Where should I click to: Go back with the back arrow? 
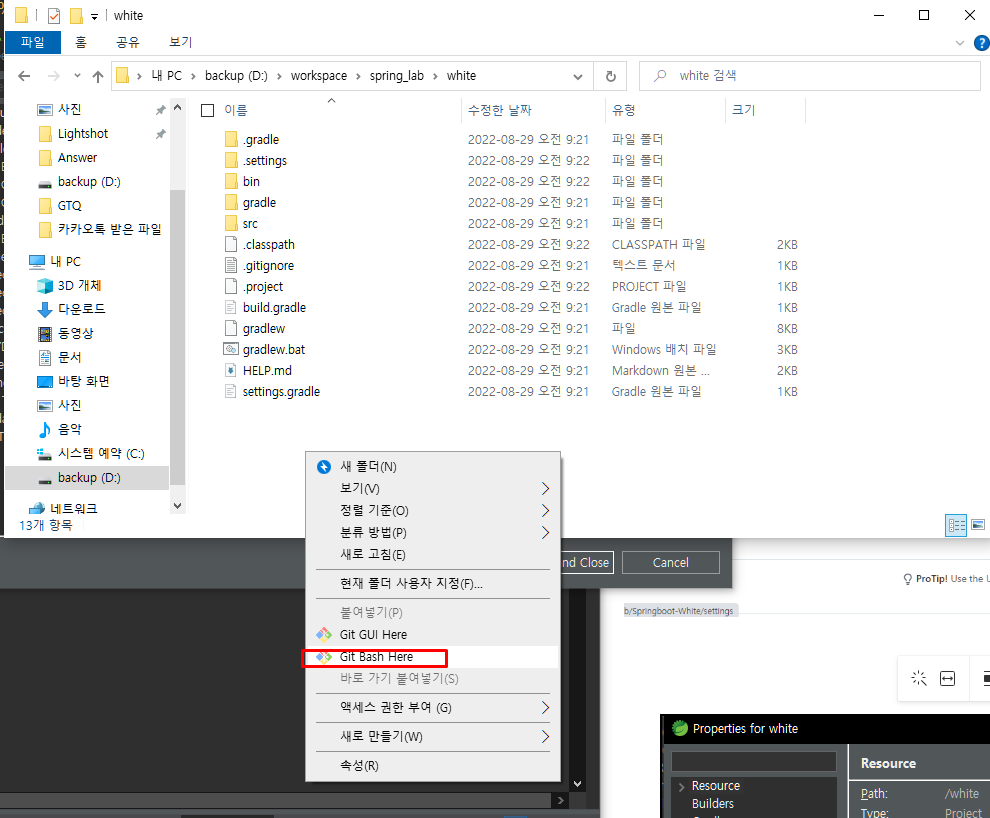24,76
